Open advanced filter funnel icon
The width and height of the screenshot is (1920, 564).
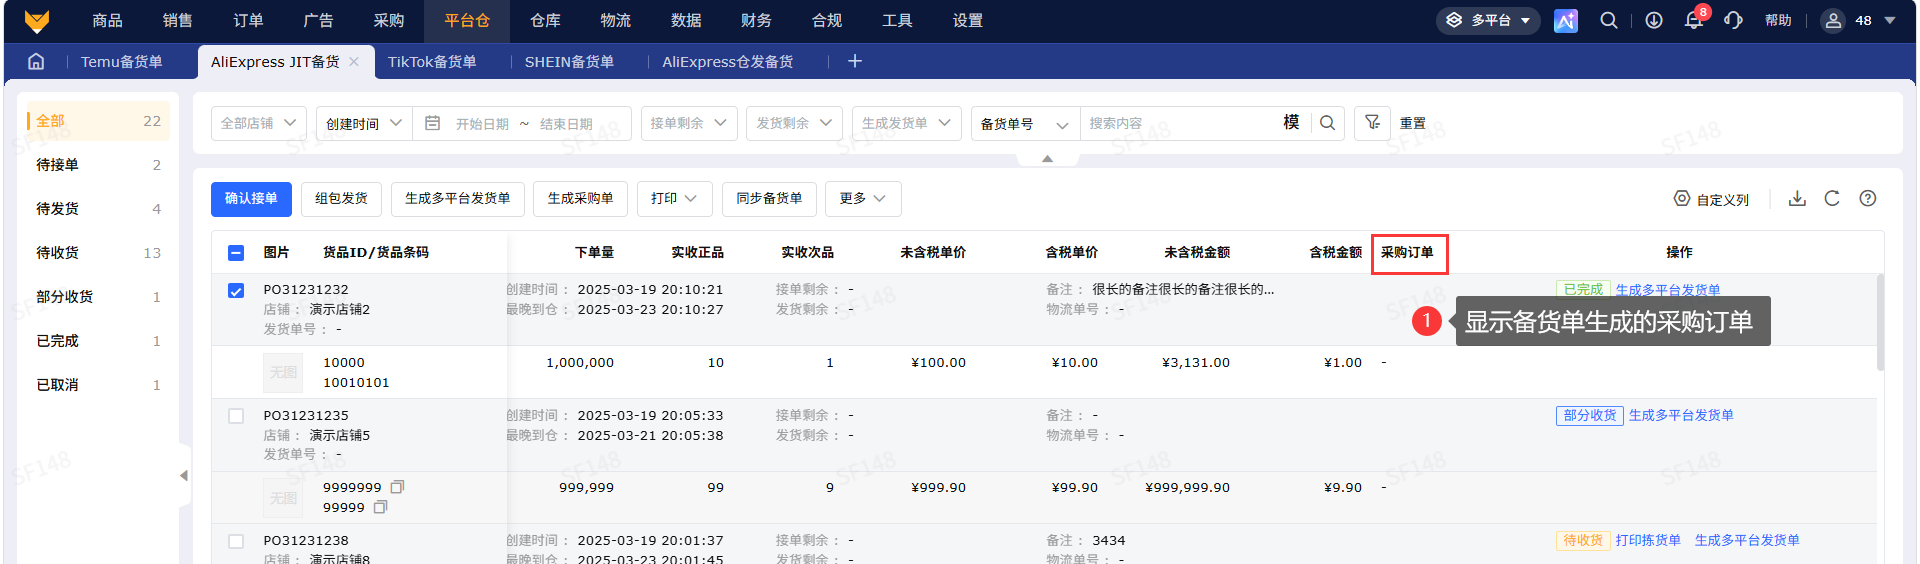1373,122
